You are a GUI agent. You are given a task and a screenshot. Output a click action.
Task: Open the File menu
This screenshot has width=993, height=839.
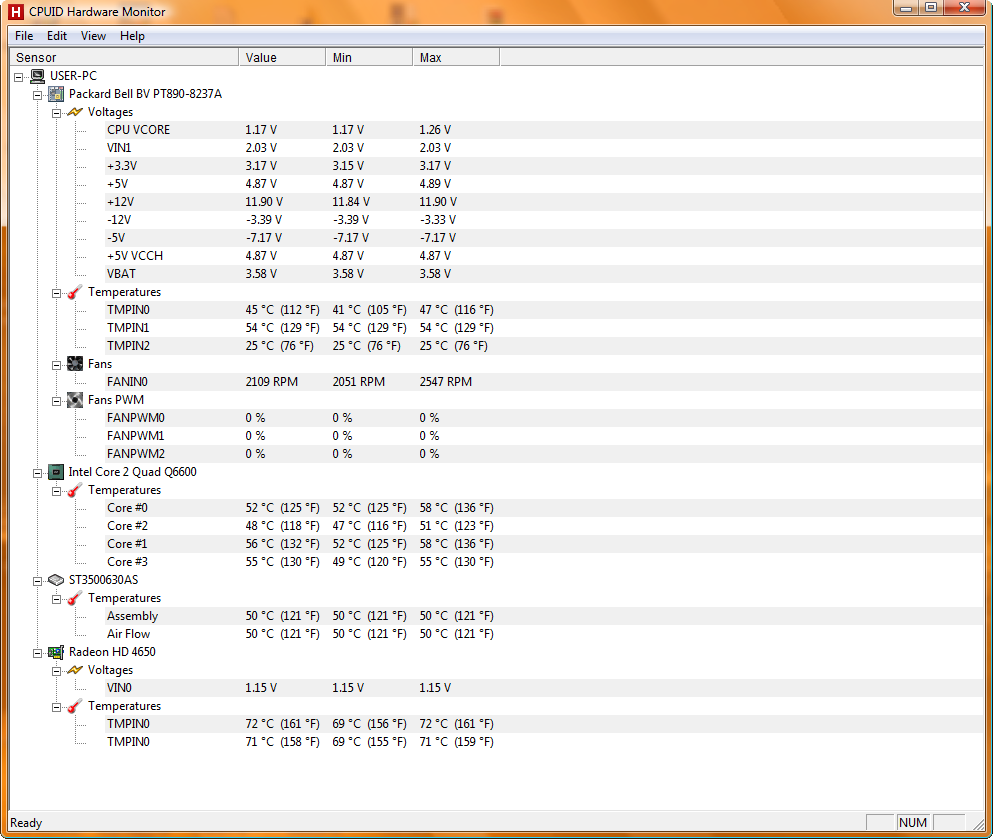click(x=24, y=36)
